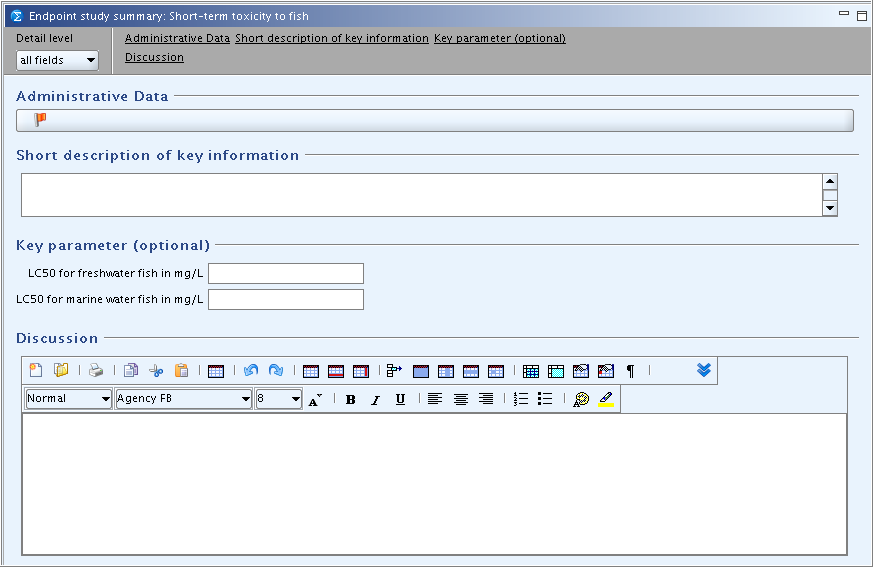Click the eraser-over-table icon without red cell

581,371
